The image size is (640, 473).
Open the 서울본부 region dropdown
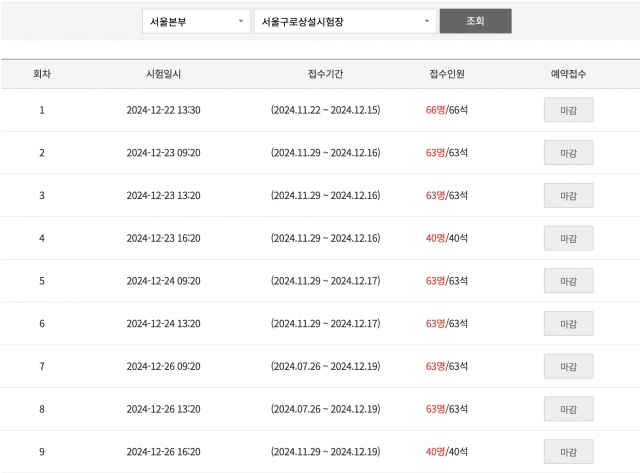196,21
